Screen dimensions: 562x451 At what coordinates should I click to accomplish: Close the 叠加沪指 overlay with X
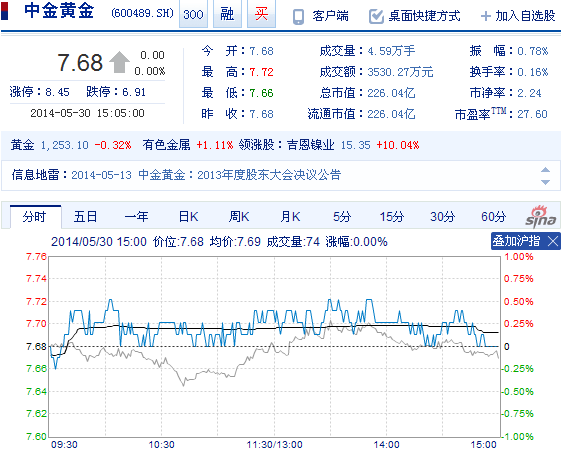[x=553, y=241]
